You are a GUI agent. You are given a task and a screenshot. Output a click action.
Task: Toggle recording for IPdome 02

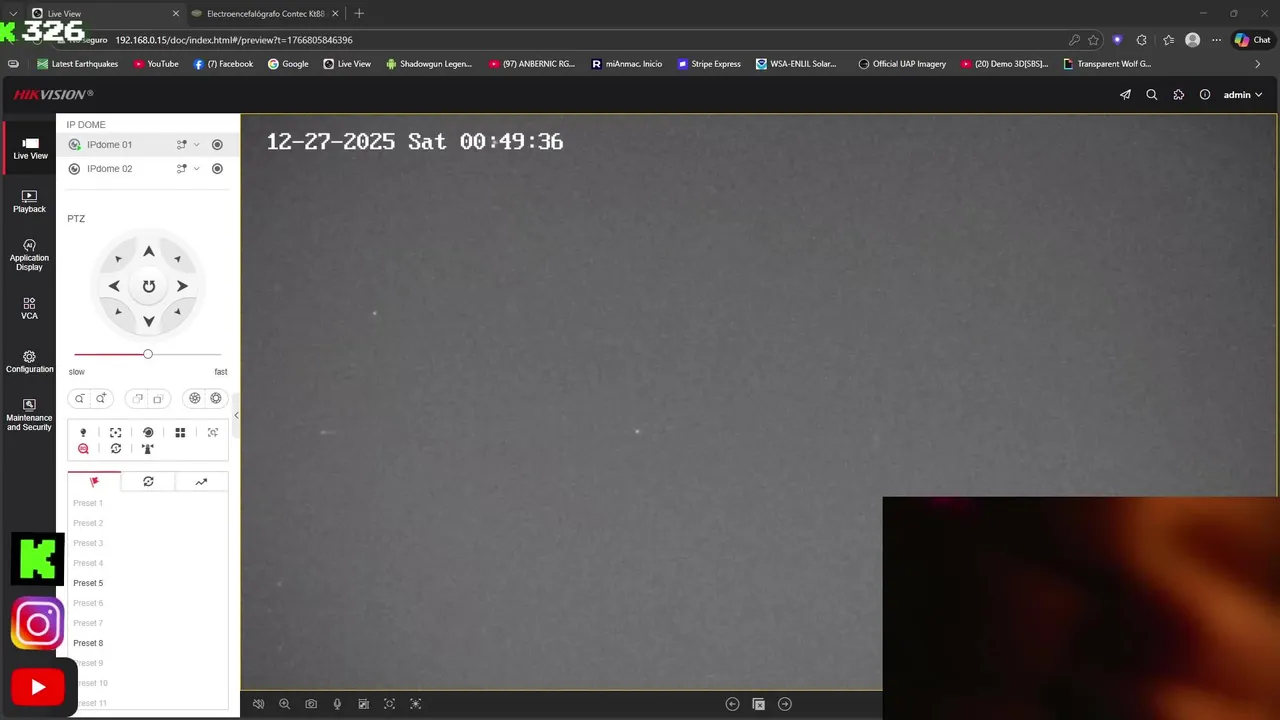click(x=217, y=169)
